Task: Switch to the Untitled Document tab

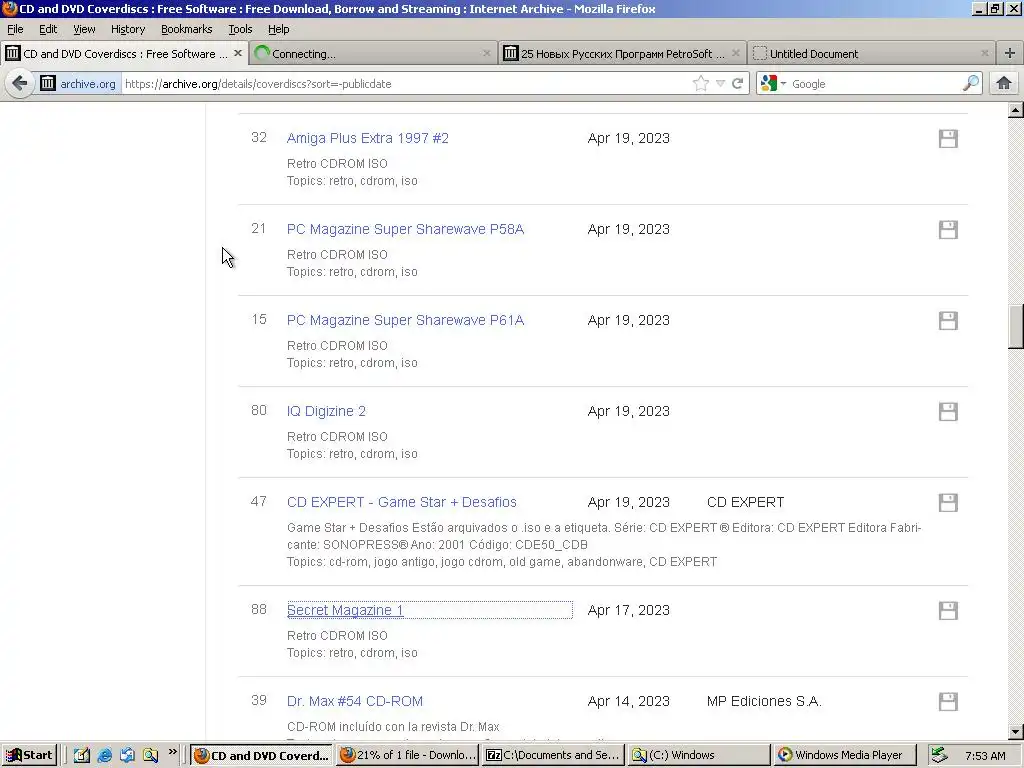Action: (x=871, y=54)
